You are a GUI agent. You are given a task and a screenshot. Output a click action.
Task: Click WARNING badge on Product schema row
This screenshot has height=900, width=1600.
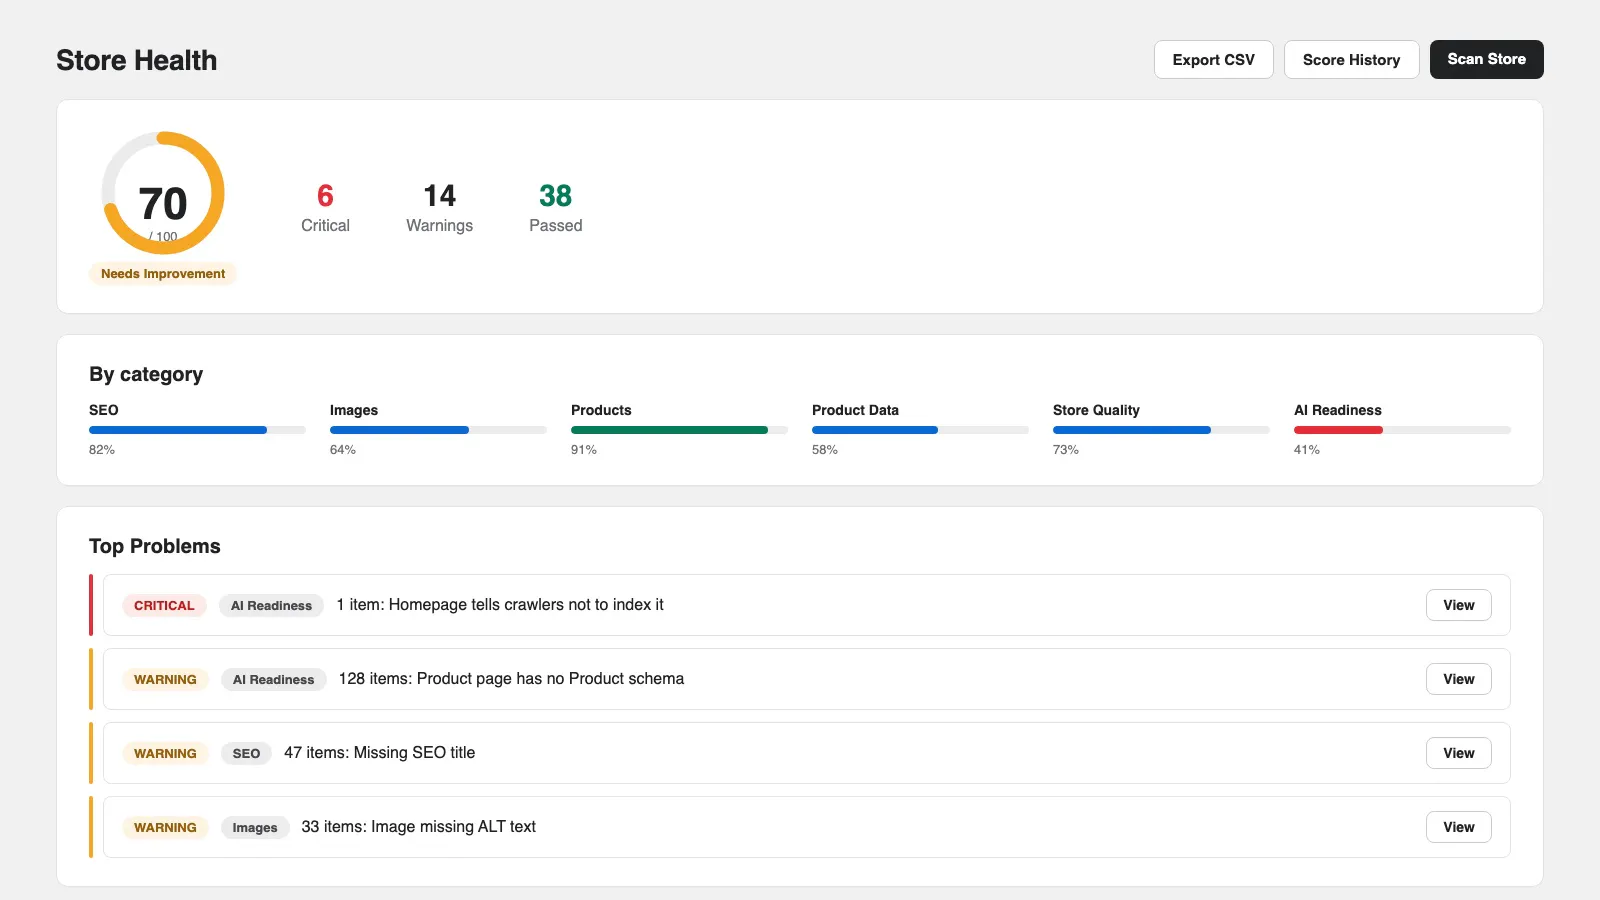point(165,679)
